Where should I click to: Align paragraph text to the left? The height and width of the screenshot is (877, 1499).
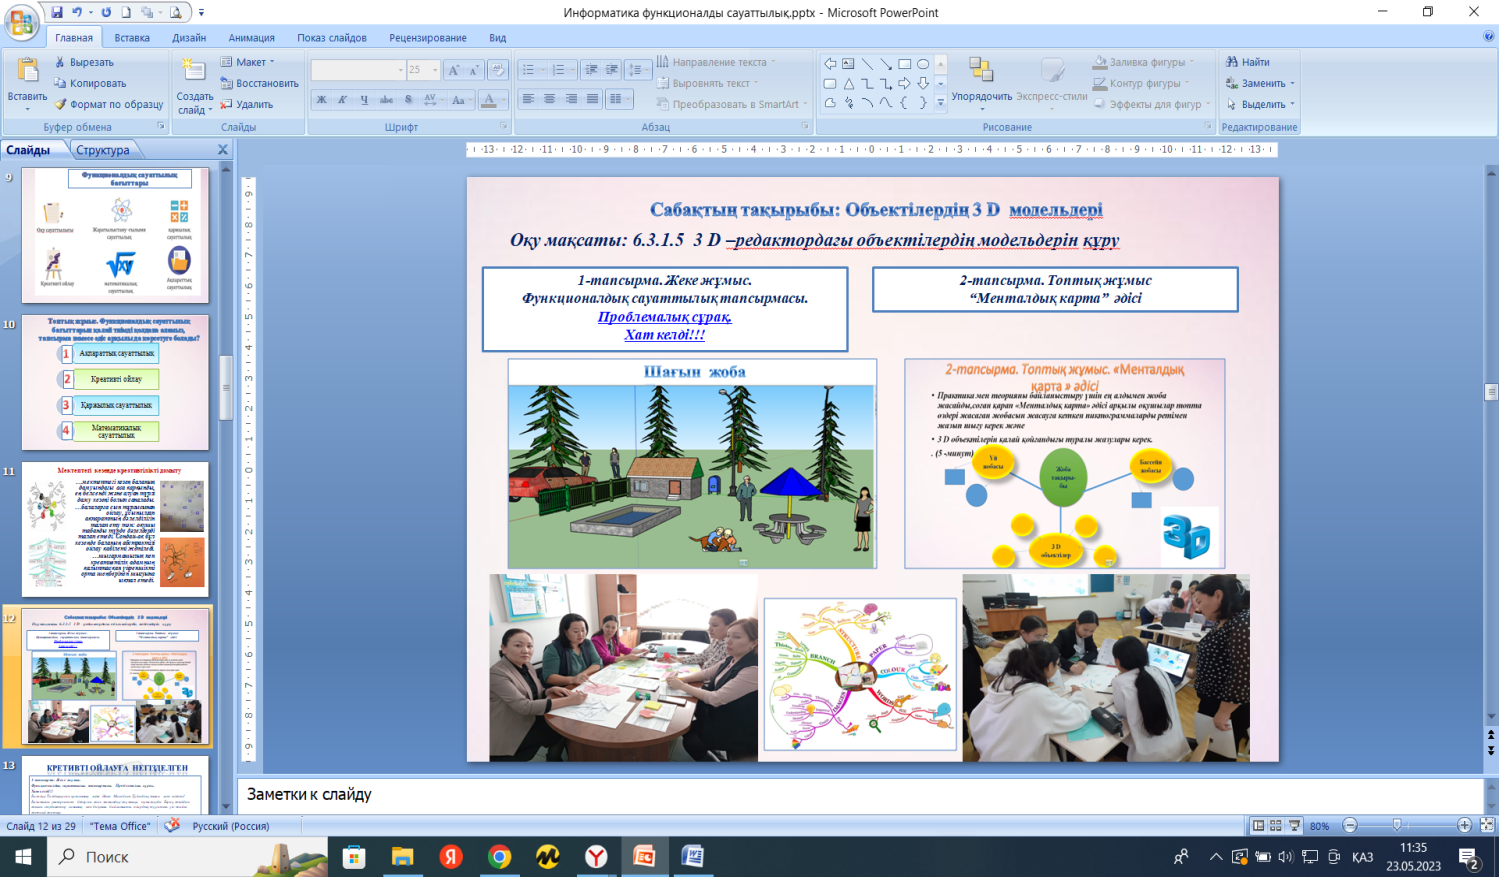pyautogui.click(x=528, y=99)
